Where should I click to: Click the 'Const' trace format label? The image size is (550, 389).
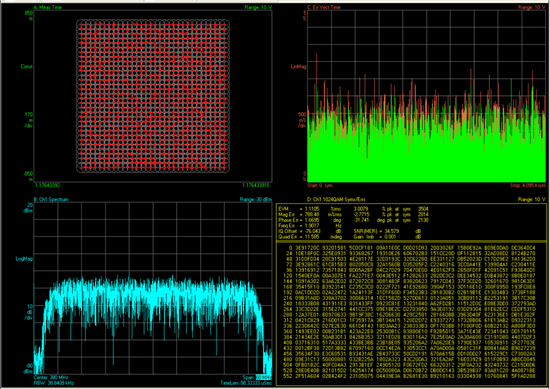[x=26, y=66]
